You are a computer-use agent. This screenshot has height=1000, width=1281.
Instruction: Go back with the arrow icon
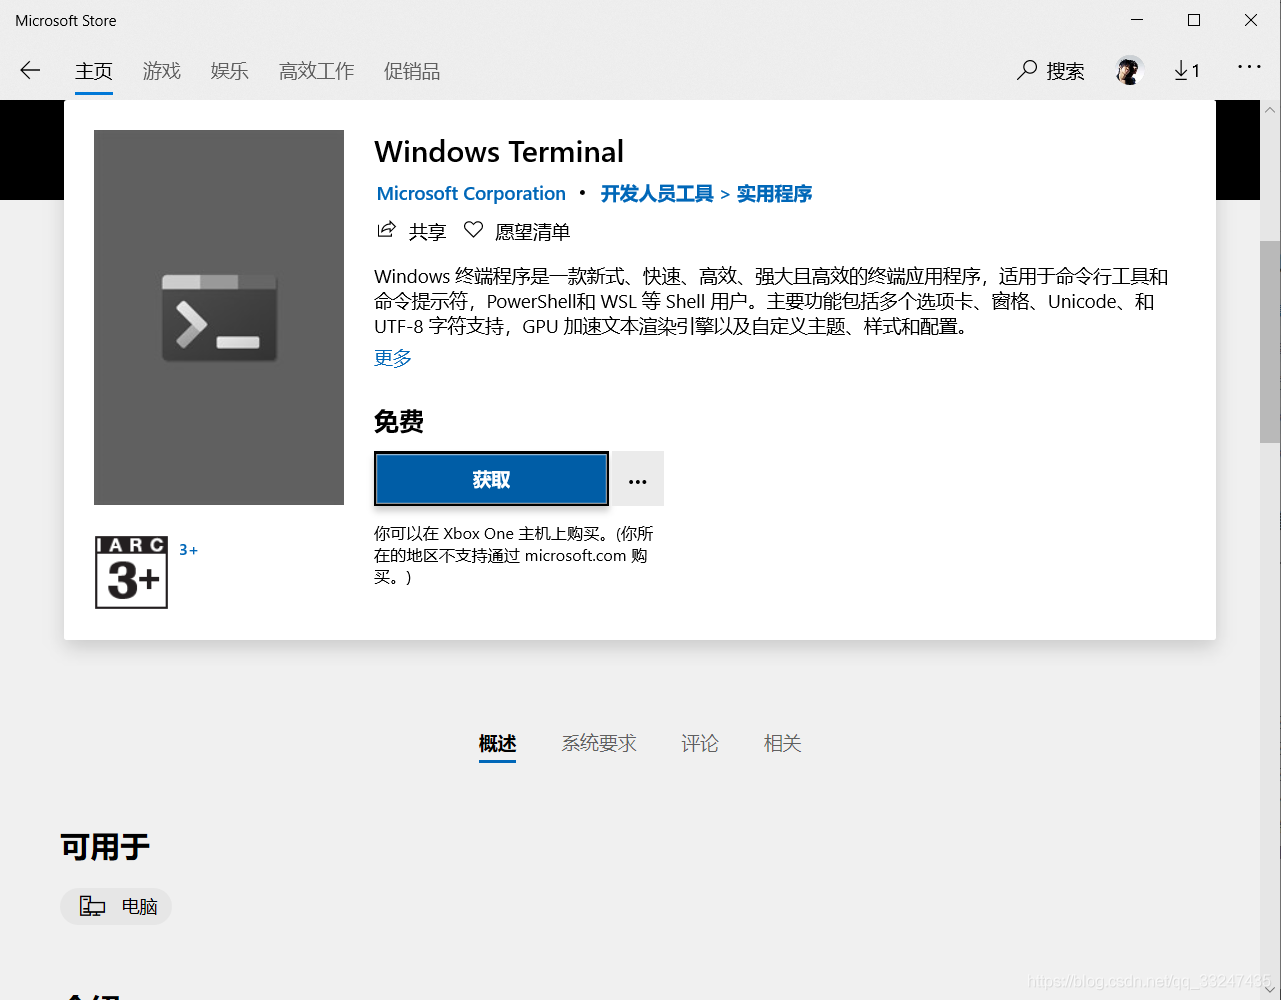click(30, 70)
